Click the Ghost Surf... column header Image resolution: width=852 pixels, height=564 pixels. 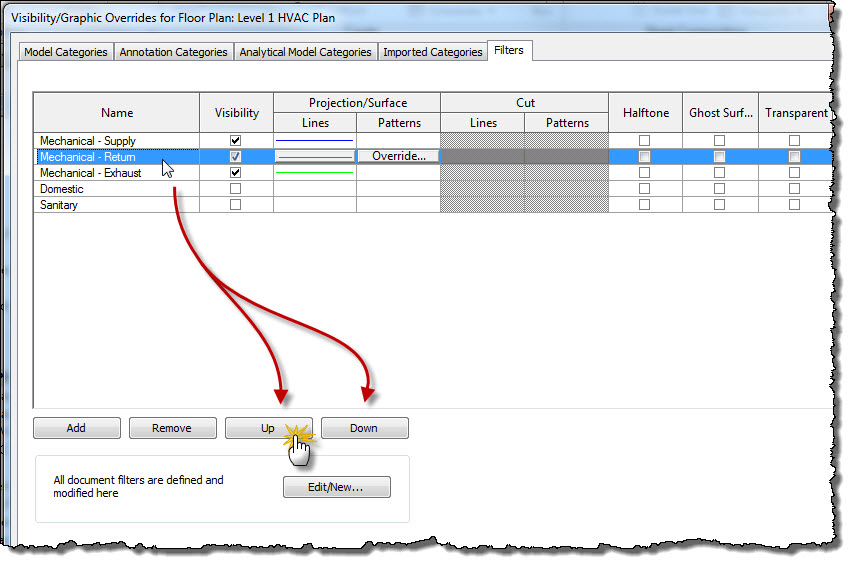click(x=721, y=112)
